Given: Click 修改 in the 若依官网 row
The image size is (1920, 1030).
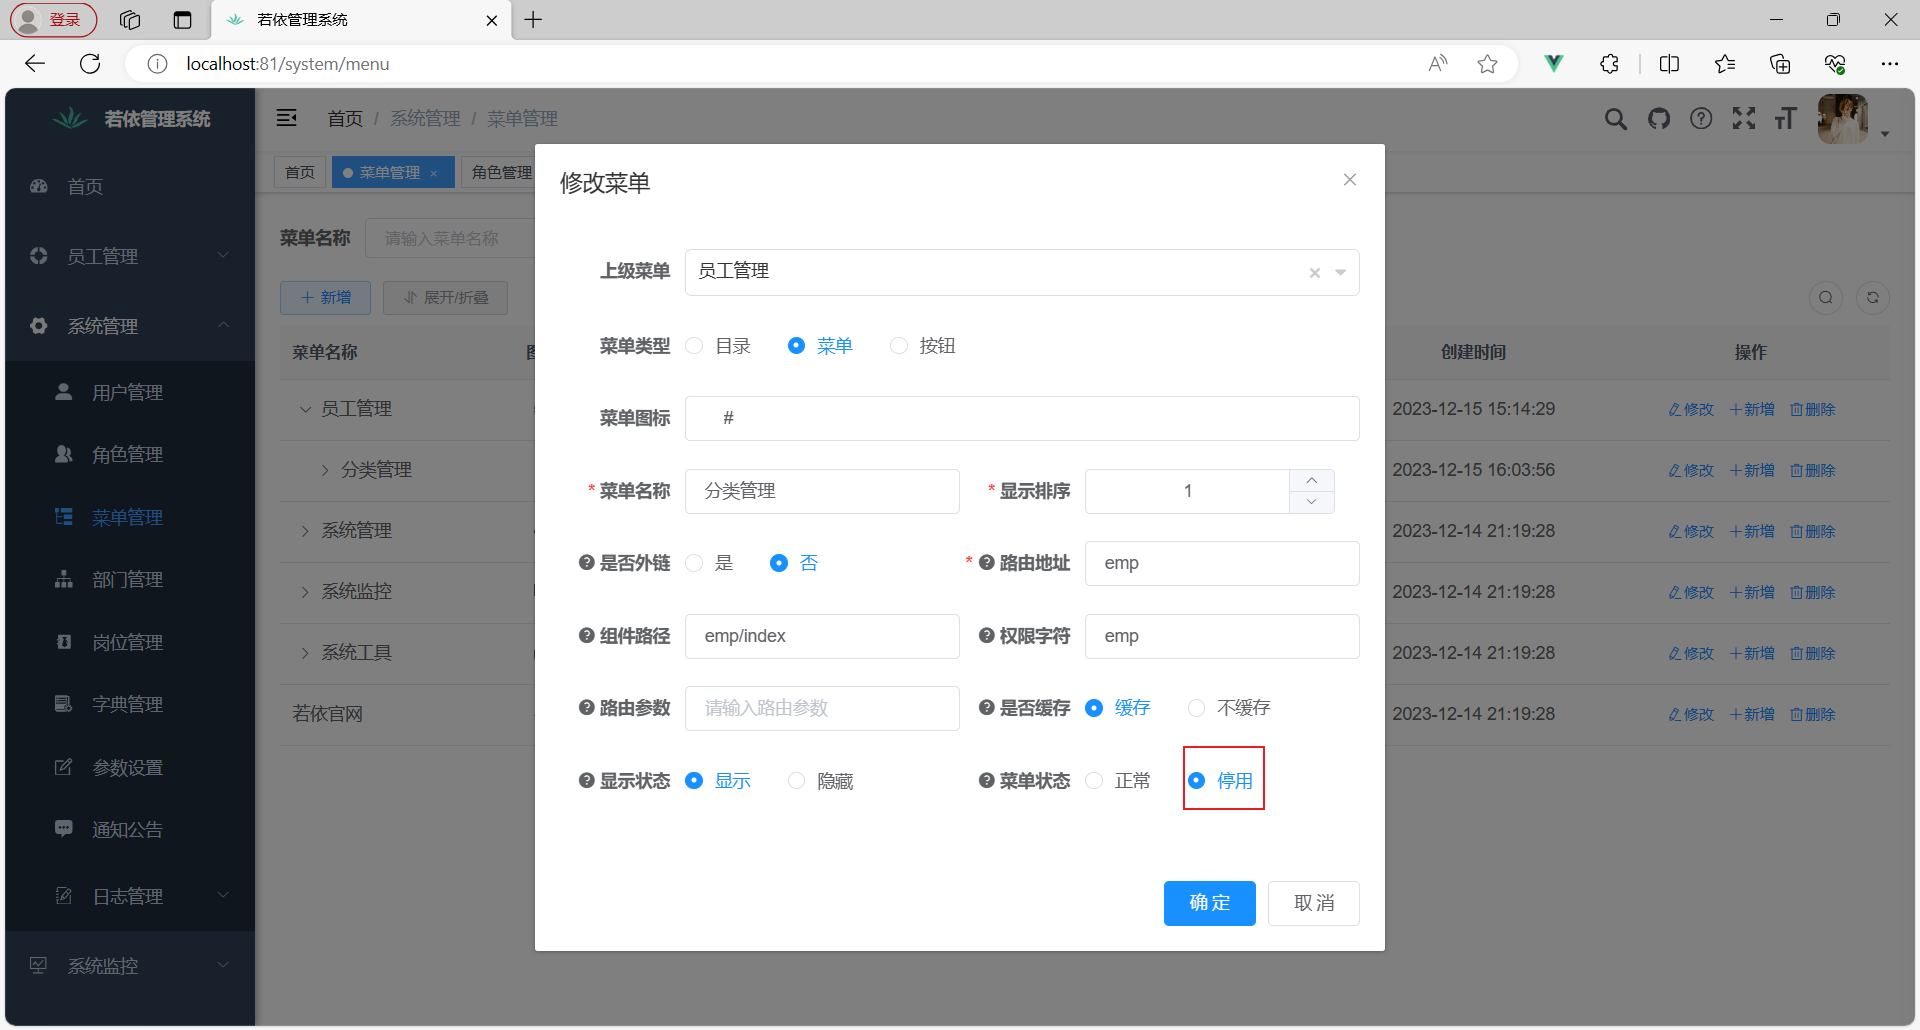Looking at the screenshot, I should 1691,715.
